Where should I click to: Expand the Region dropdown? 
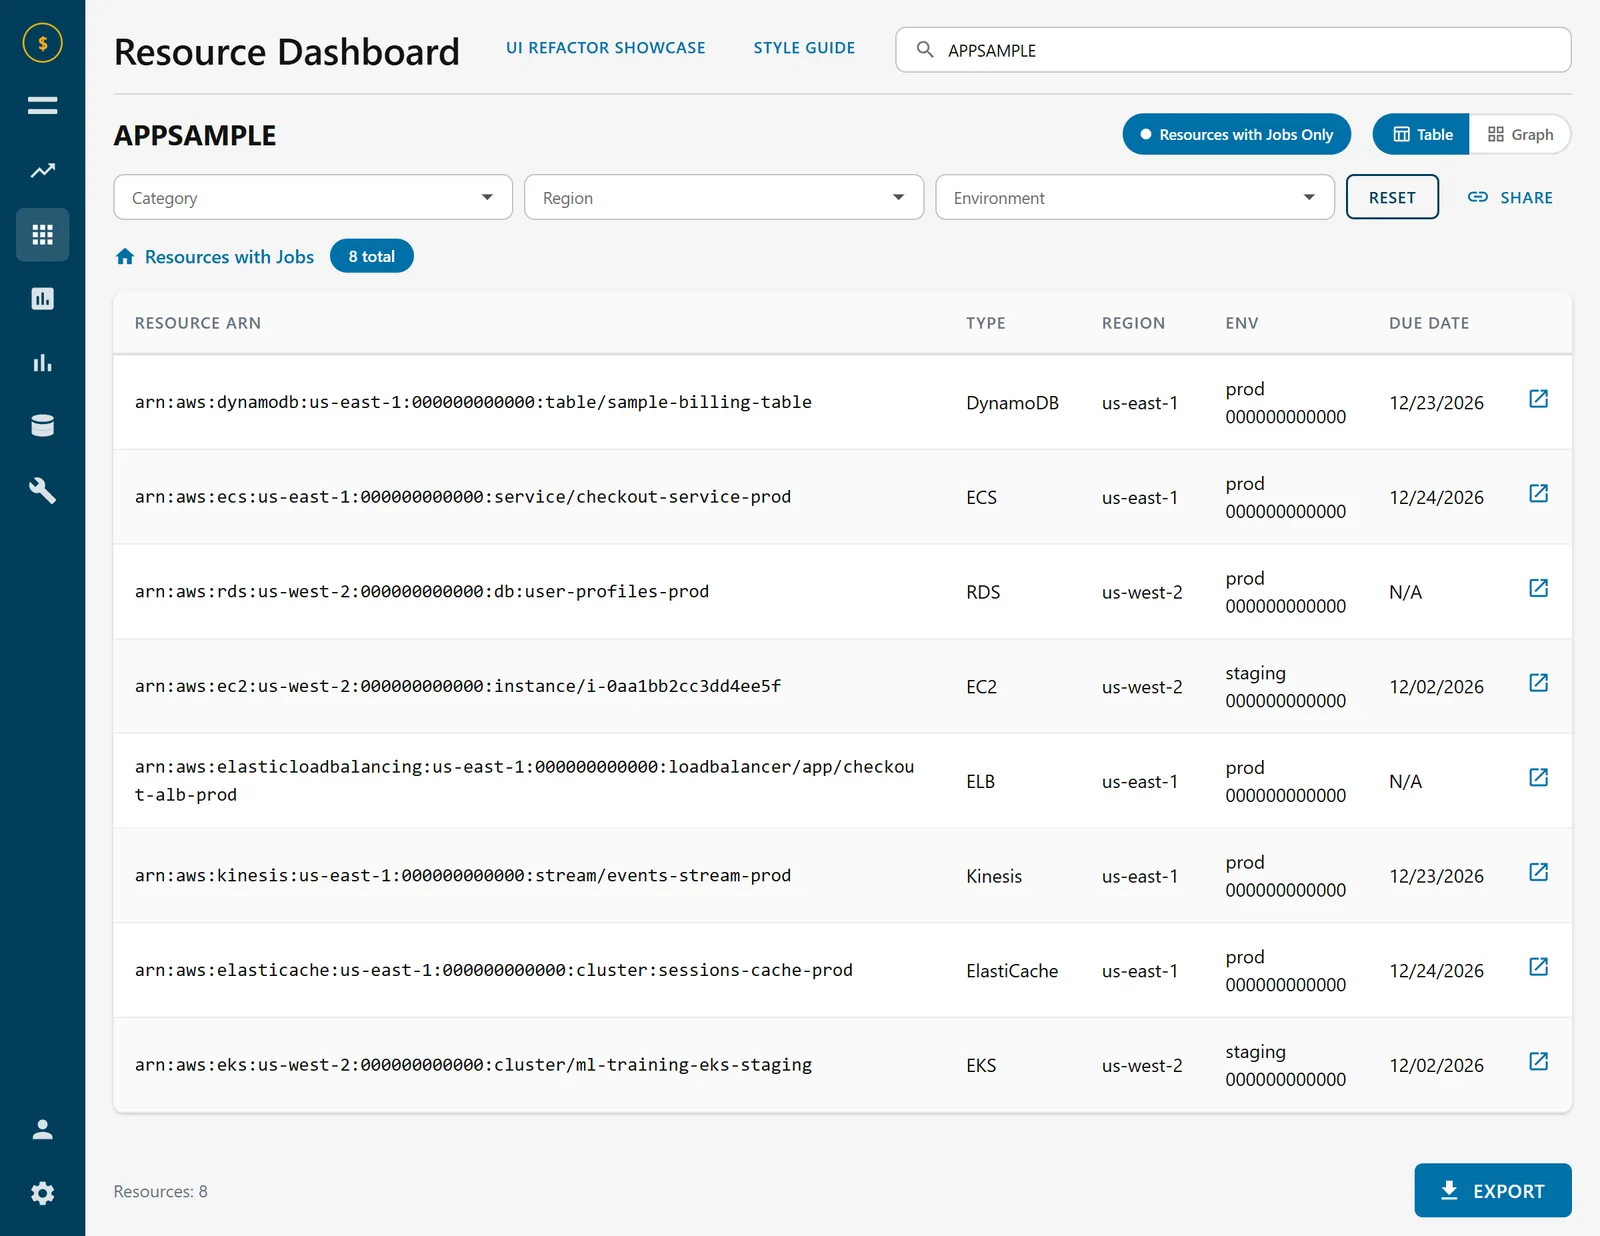724,197
